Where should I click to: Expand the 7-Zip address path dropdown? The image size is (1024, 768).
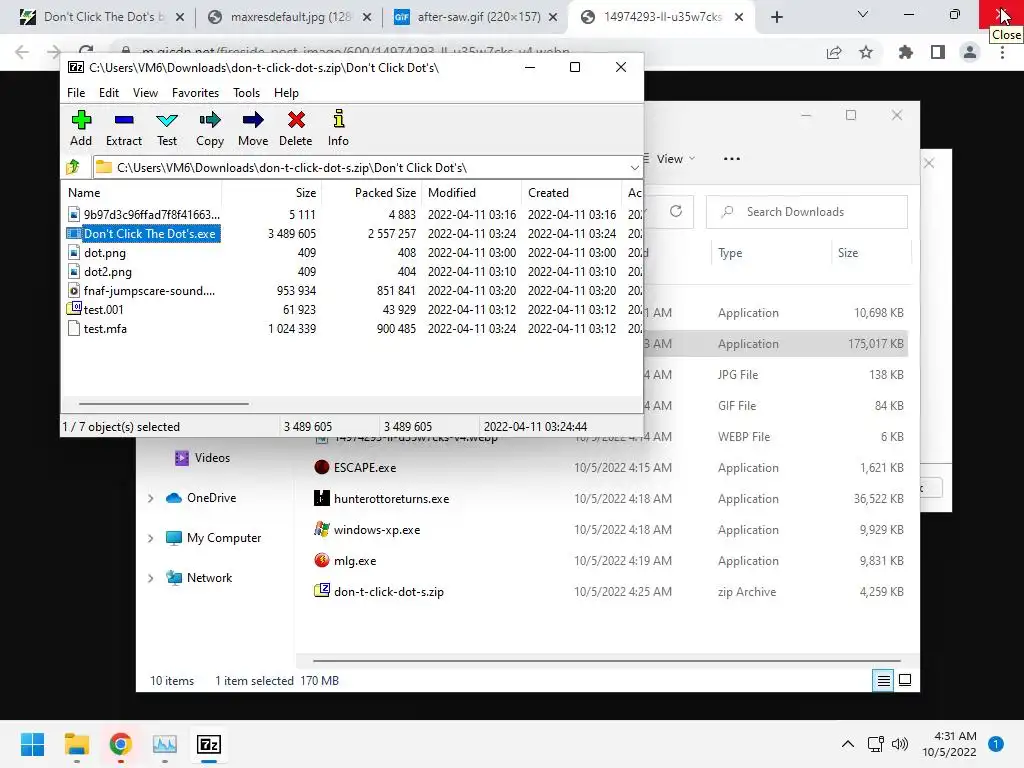point(634,168)
